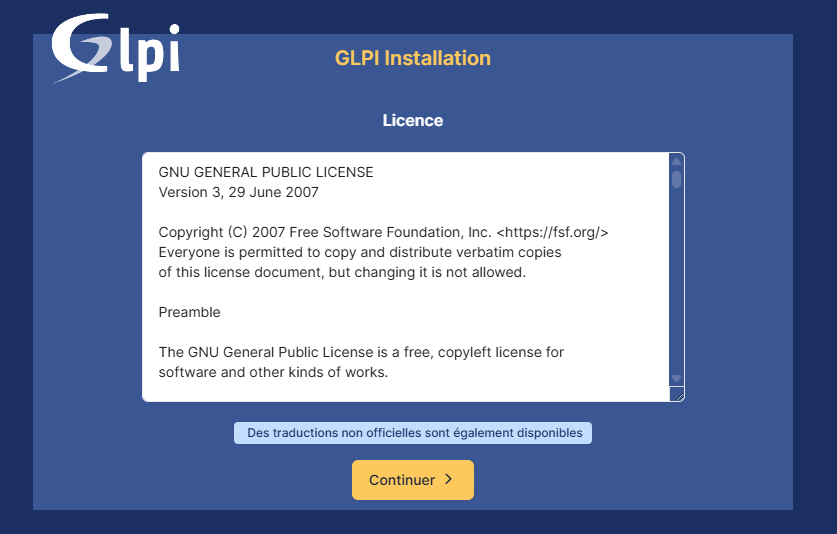Click inside the license text area
This screenshot has width=837, height=534.
point(406,277)
